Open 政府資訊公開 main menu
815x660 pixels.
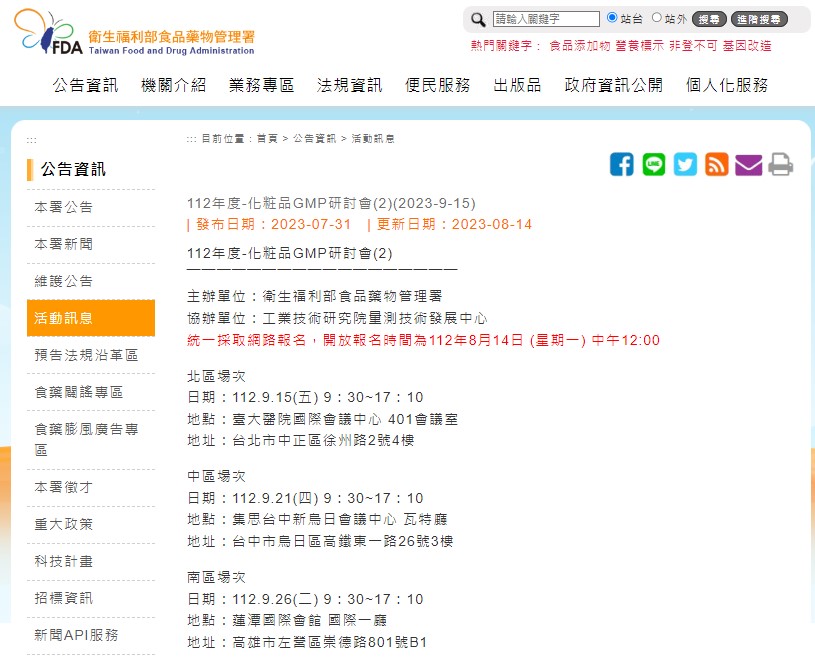point(614,85)
